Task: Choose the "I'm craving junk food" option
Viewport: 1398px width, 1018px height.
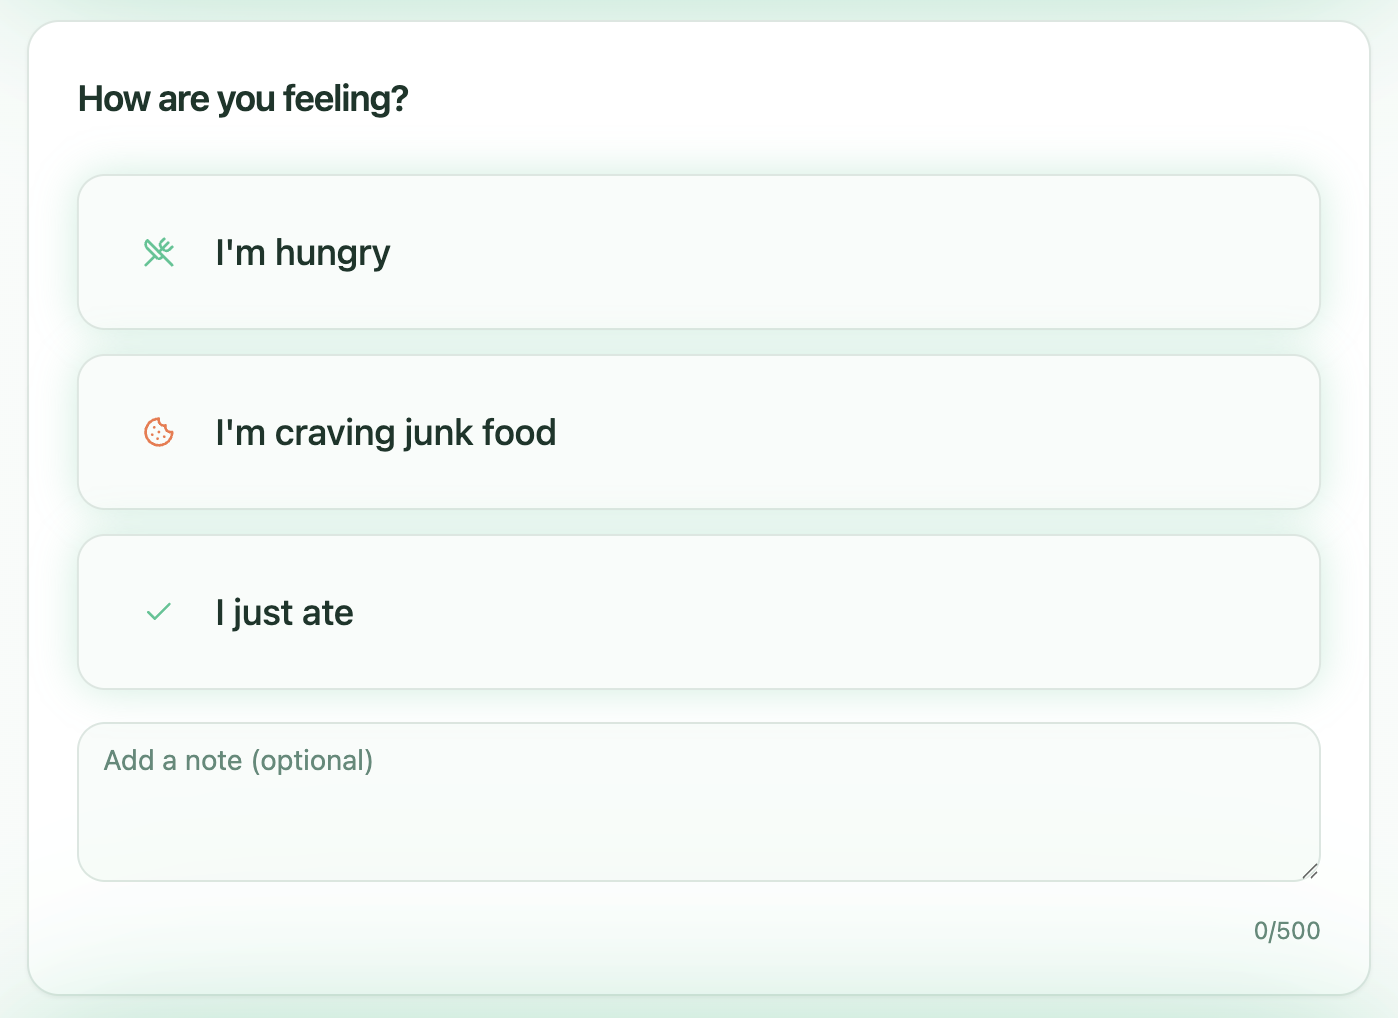Action: click(698, 432)
